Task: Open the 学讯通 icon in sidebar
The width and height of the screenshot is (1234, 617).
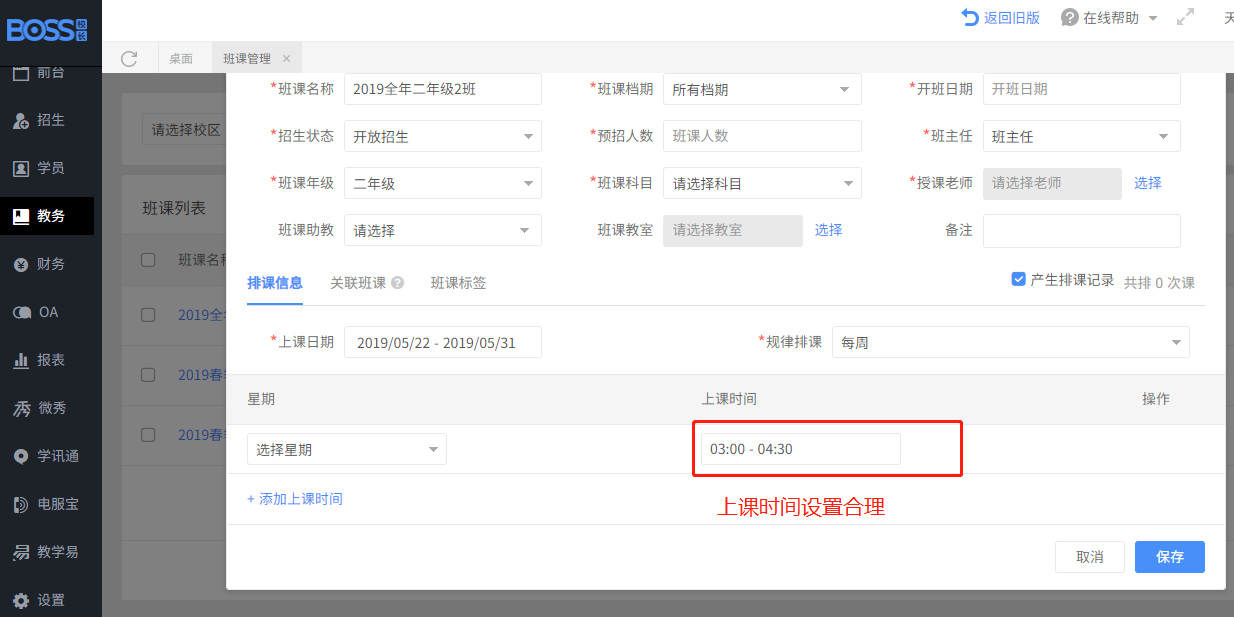Action: [x=20, y=456]
